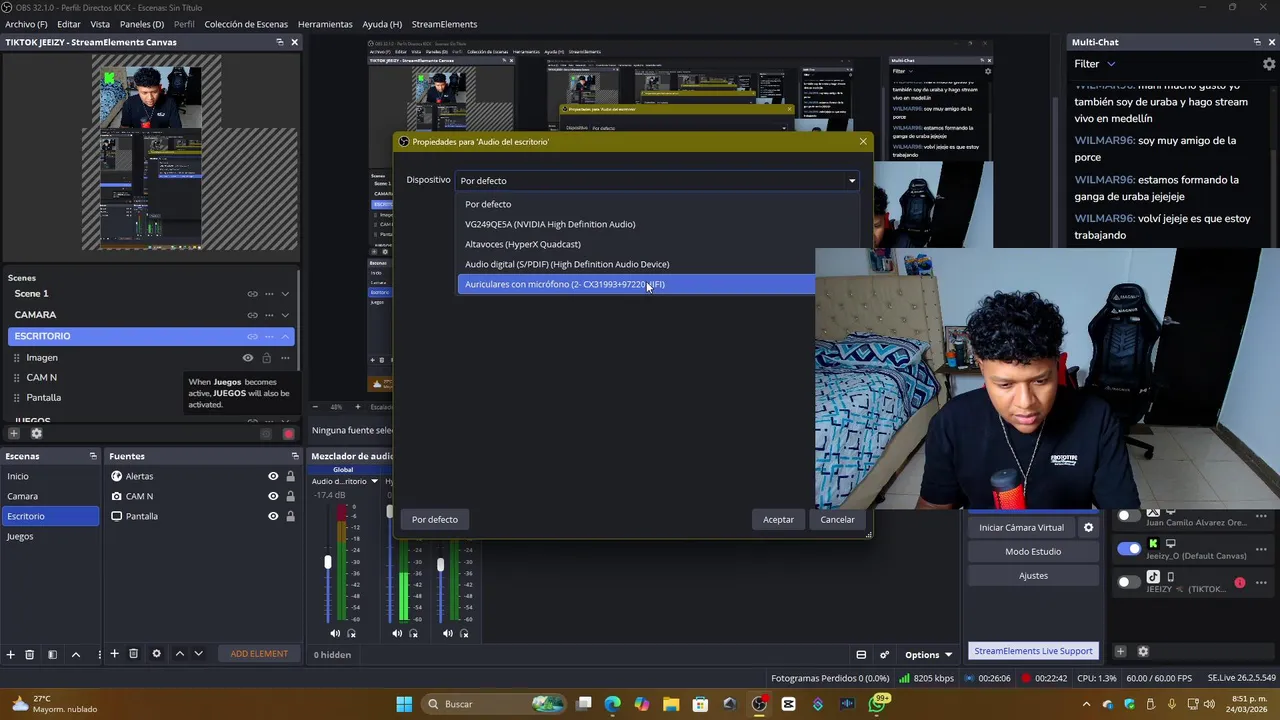This screenshot has height=720, width=1280.
Task: Select Juegos scene in Escenas list
Action: pos(50,536)
